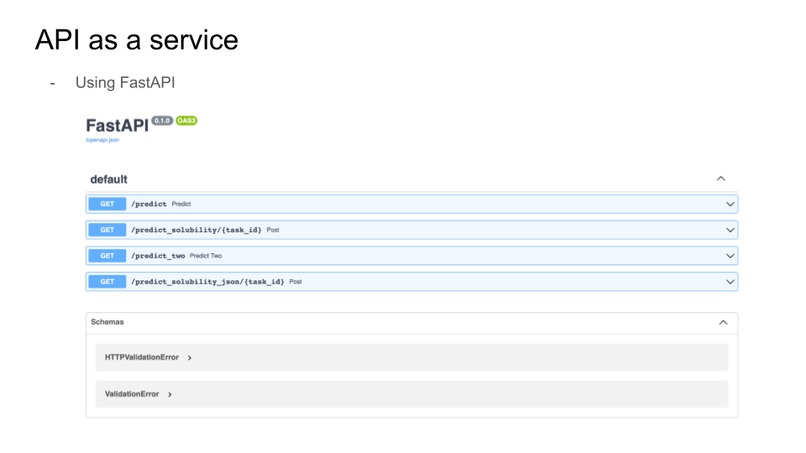Select the /predict_solubility/{task_id} path text
806x453 pixels.
(196, 230)
